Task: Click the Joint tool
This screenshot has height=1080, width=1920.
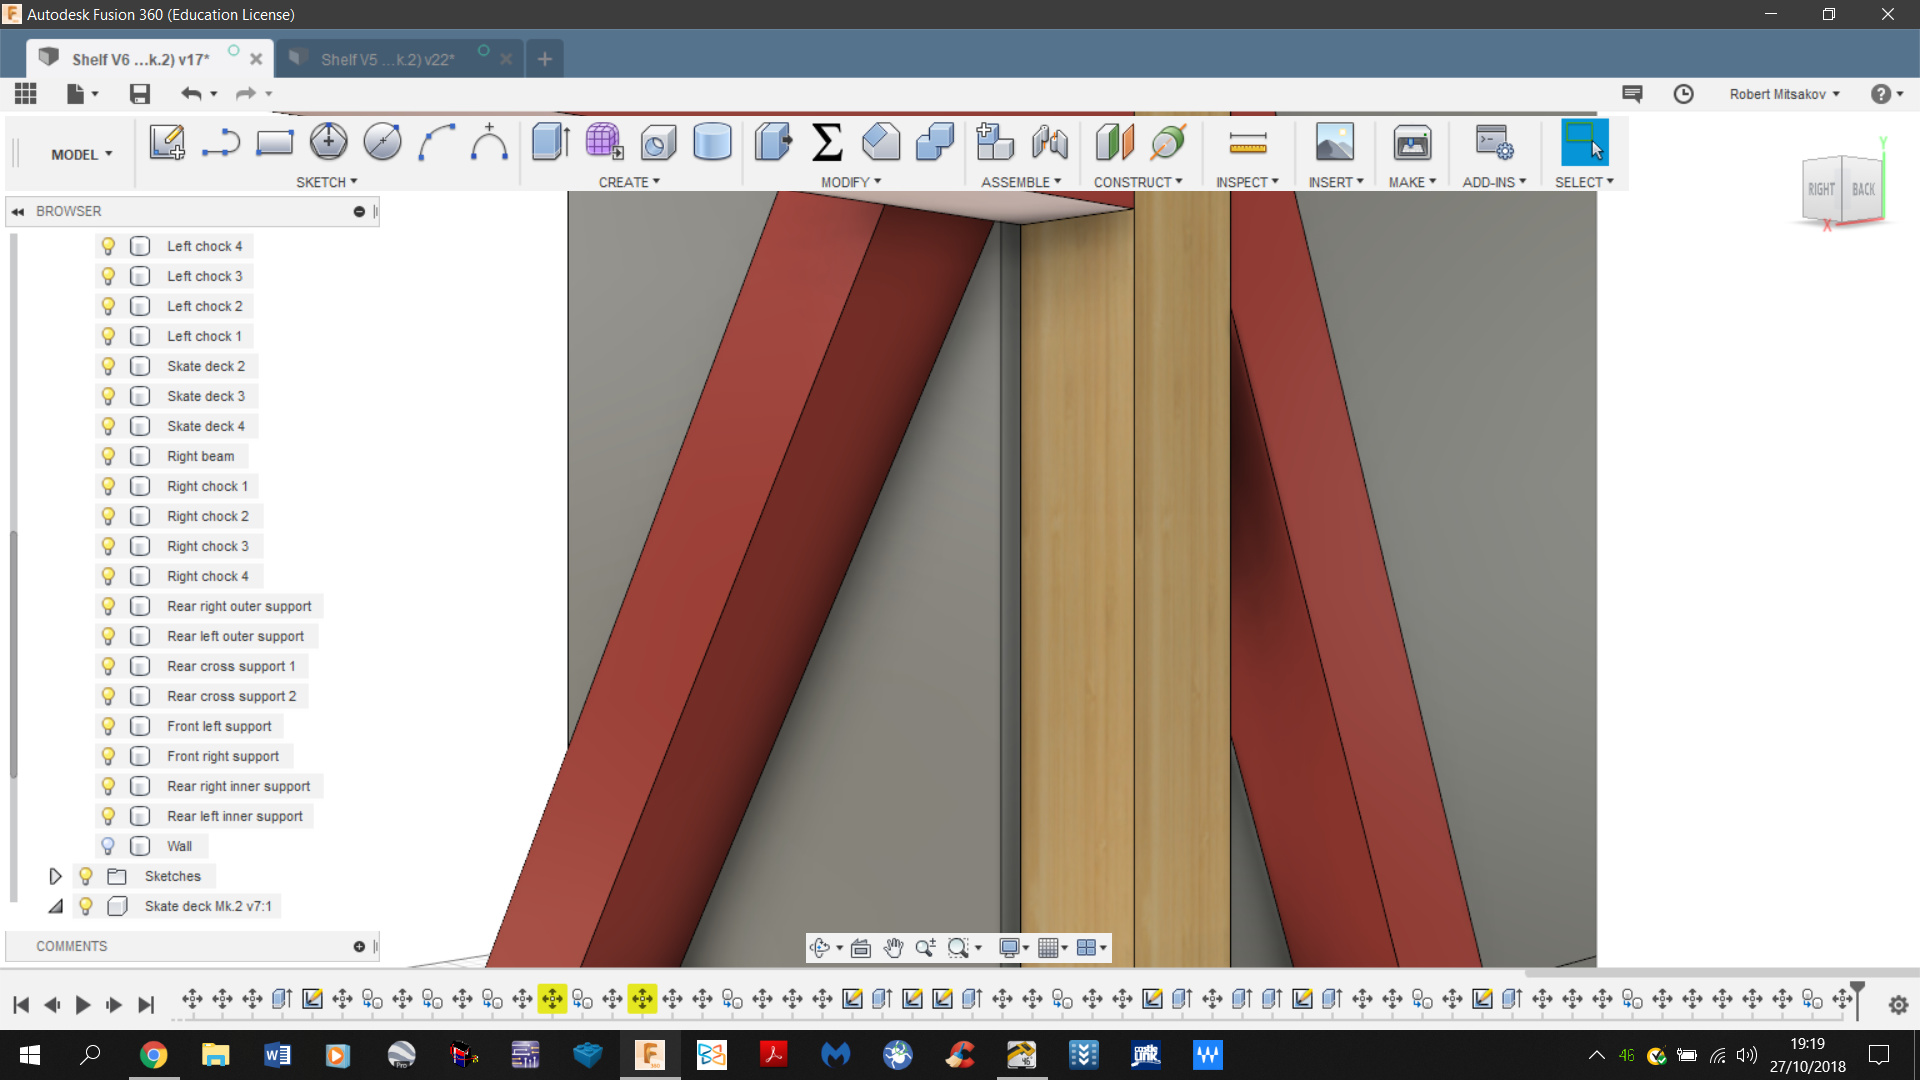Action: 1050,142
